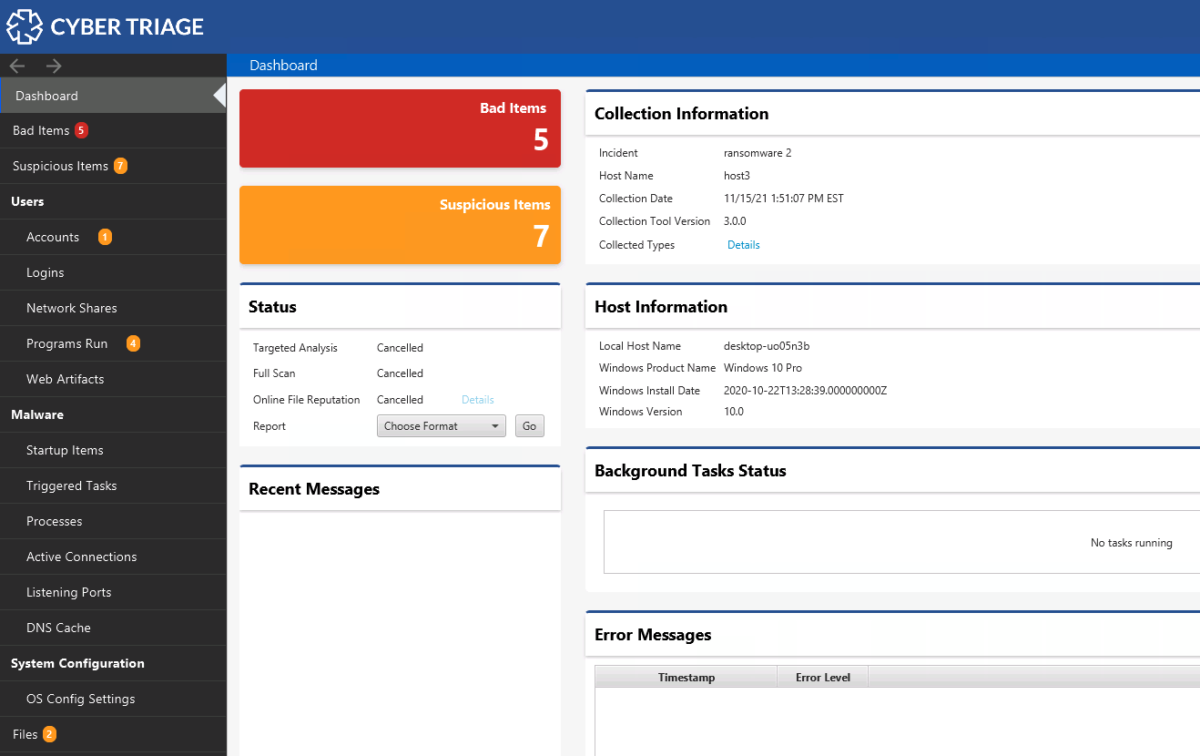Open Processes from the Malware section

[57, 520]
